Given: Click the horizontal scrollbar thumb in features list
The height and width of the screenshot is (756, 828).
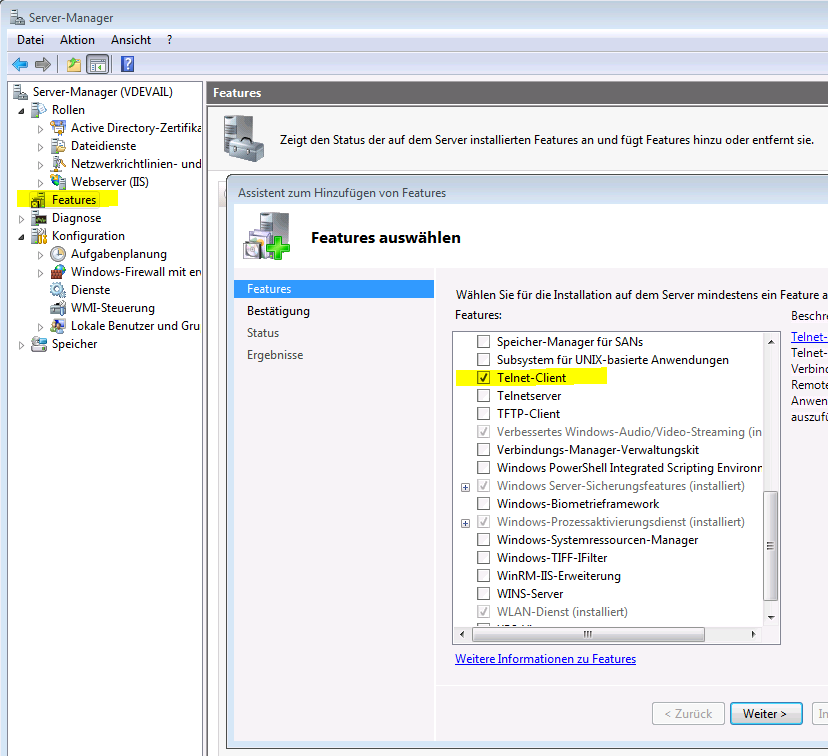Looking at the screenshot, I should pos(588,634).
